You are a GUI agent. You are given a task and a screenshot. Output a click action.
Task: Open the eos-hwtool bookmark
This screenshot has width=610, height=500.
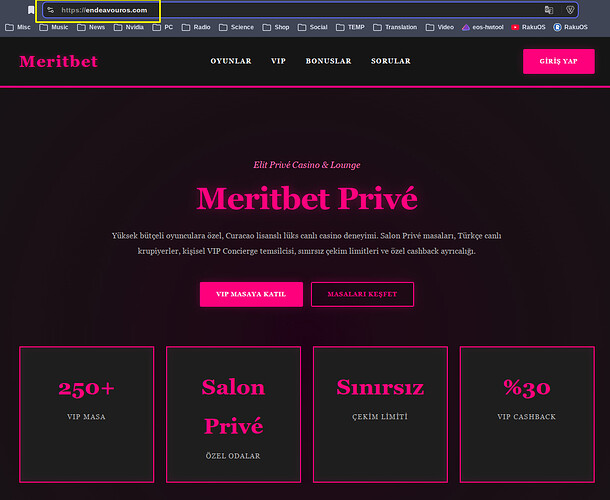482,27
